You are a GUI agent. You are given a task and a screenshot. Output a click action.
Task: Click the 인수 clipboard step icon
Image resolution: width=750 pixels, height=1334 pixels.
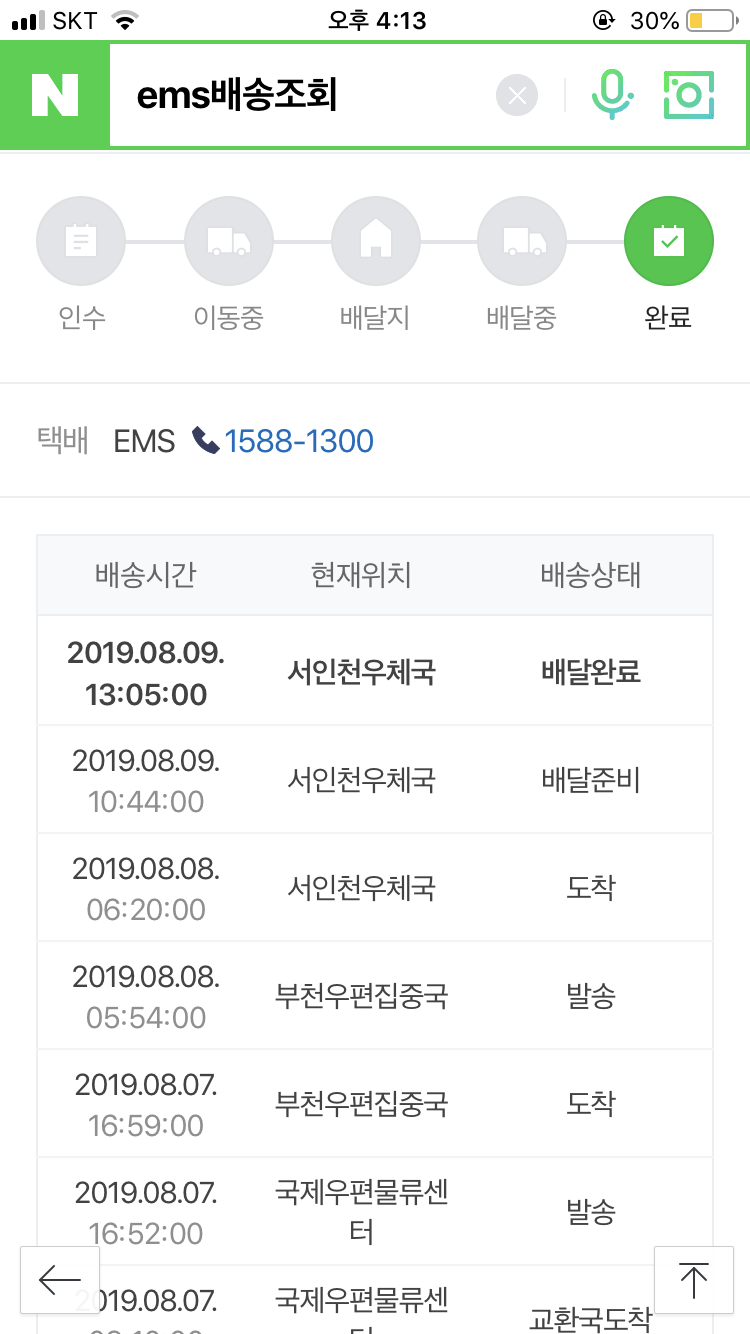click(x=81, y=241)
